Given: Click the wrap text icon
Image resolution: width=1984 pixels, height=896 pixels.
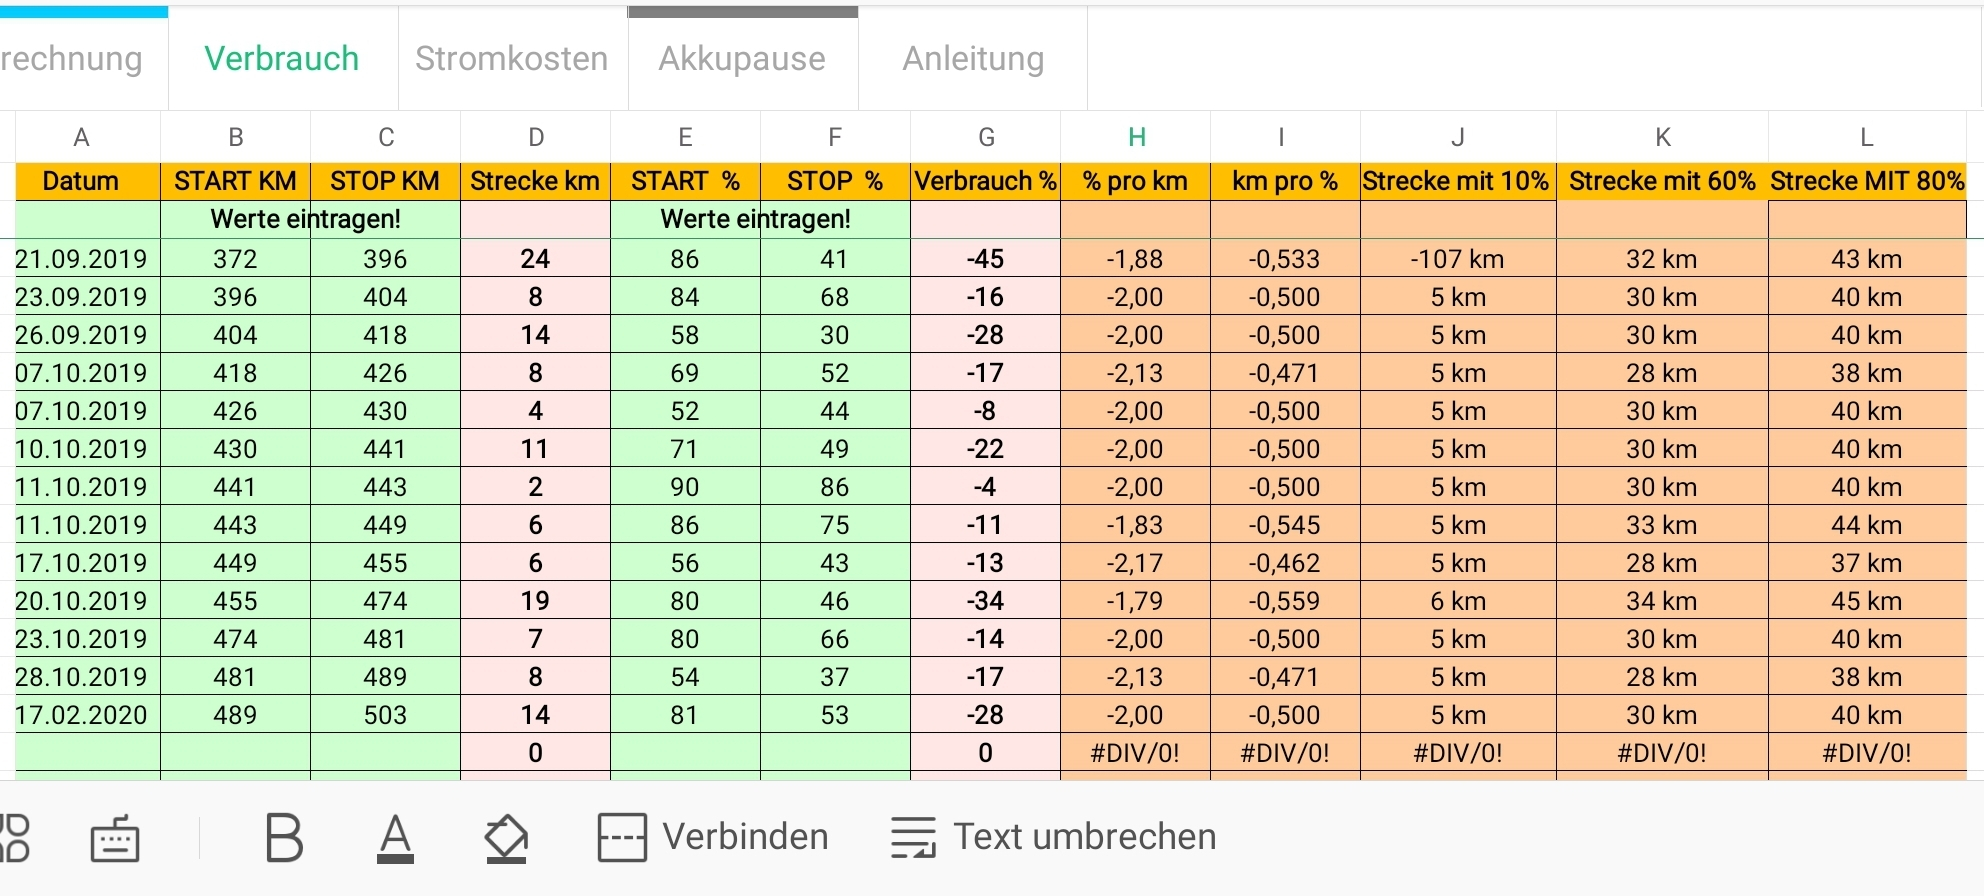Looking at the screenshot, I should pyautogui.click(x=913, y=838).
